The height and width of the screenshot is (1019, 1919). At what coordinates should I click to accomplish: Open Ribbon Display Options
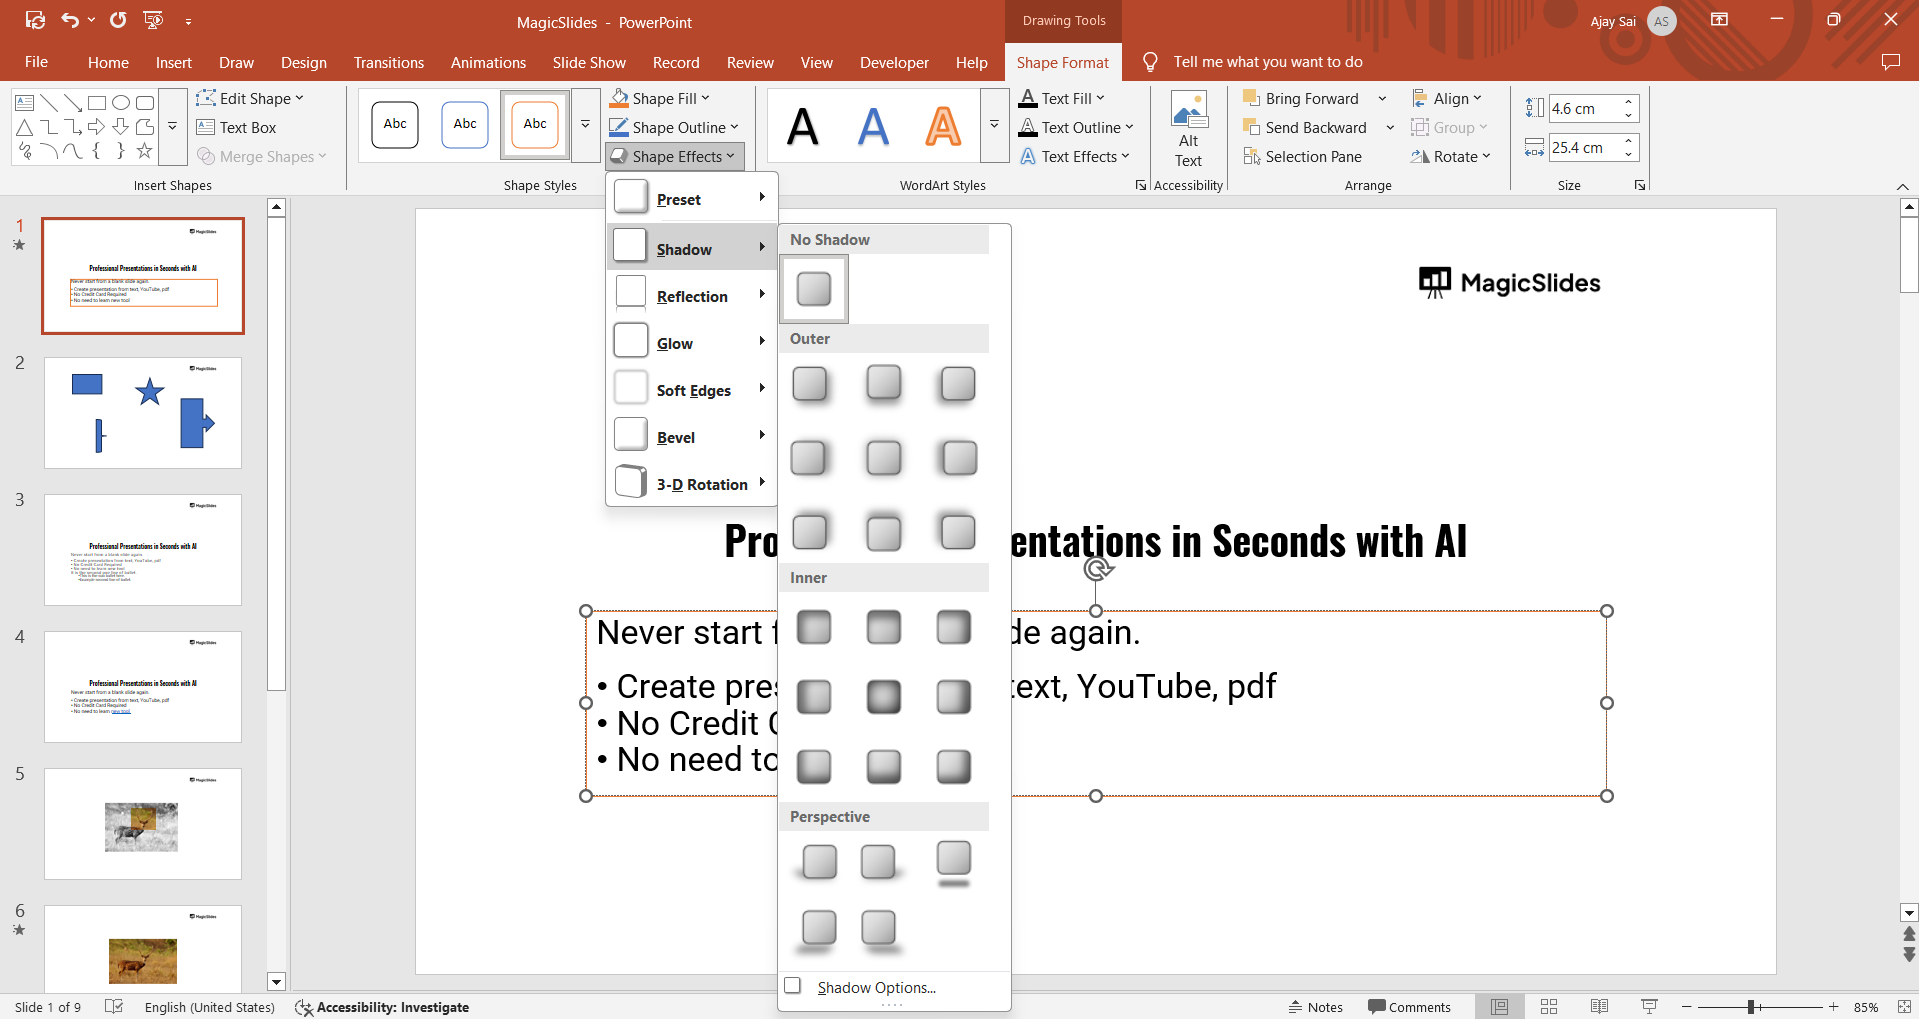(1720, 20)
